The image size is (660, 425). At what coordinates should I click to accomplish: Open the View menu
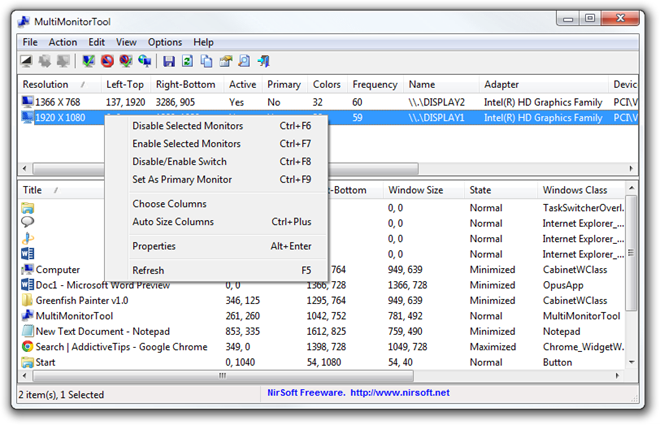(x=126, y=42)
